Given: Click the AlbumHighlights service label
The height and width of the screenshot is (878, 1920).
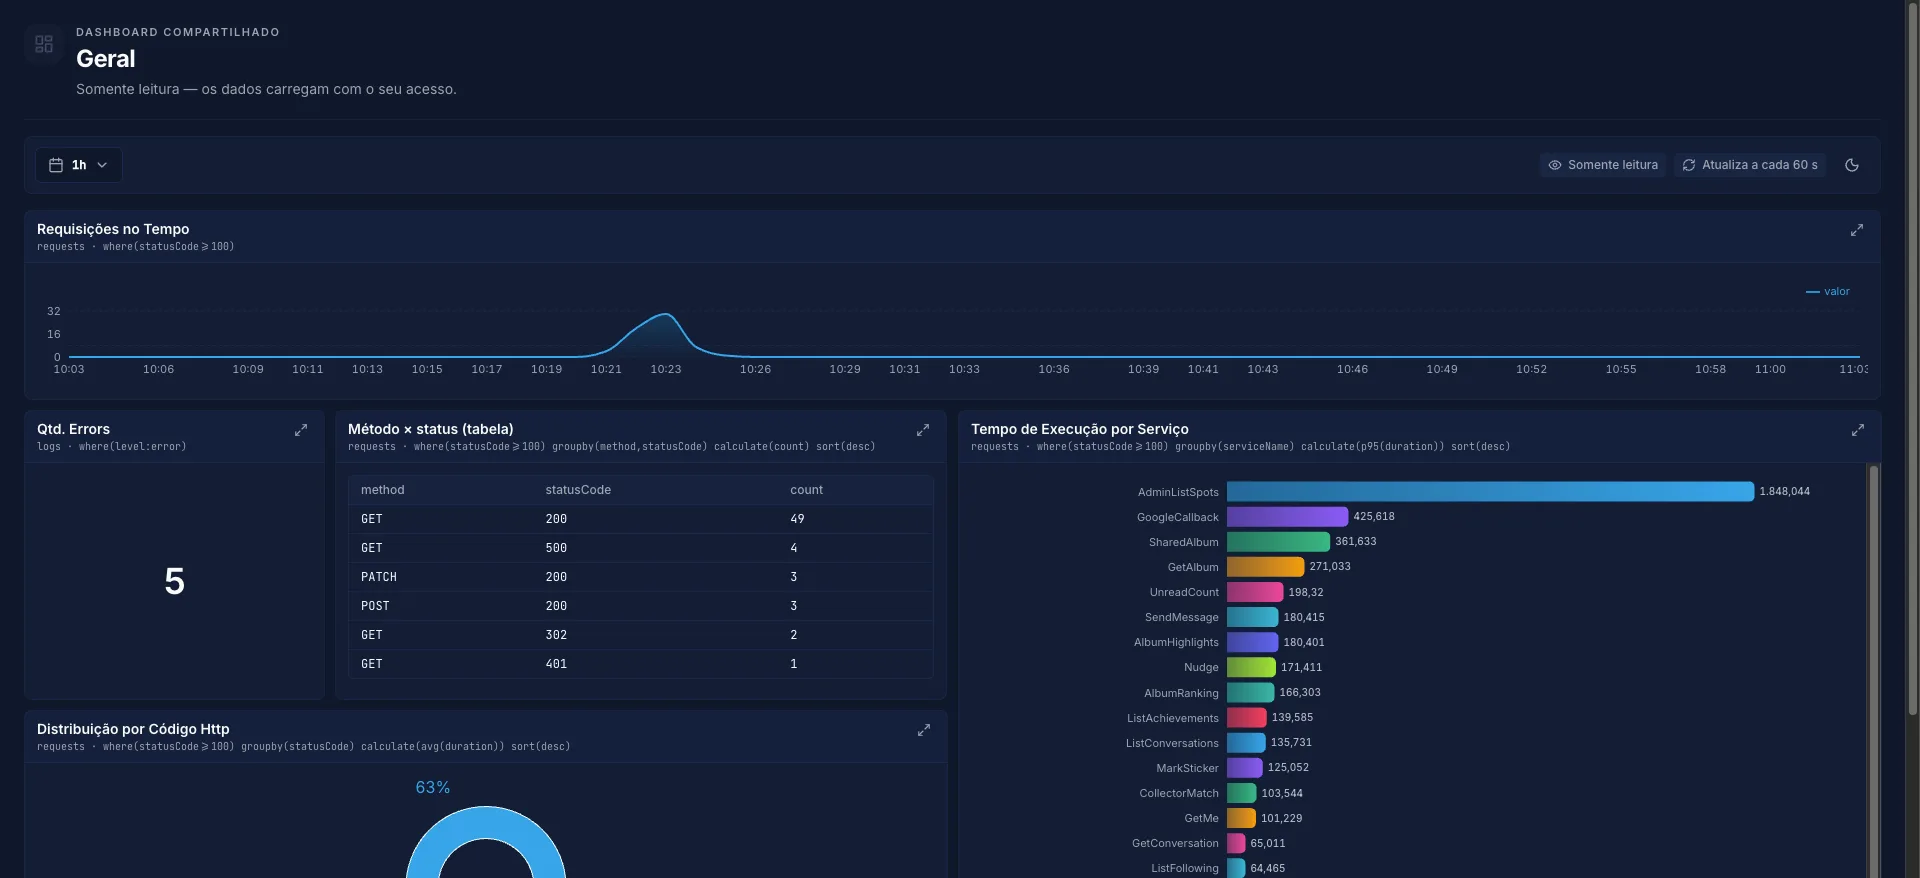Looking at the screenshot, I should pos(1176,642).
